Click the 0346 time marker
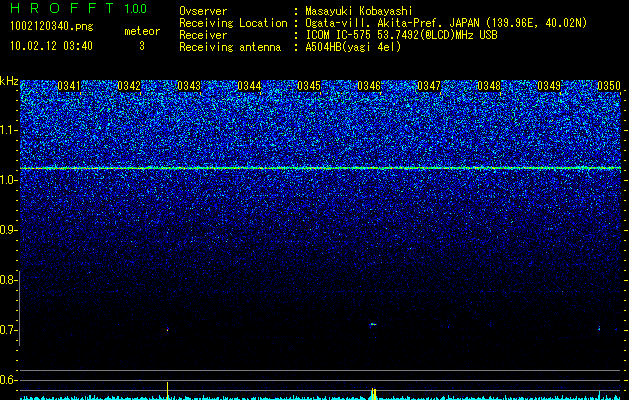629x400 pixels. (369, 86)
